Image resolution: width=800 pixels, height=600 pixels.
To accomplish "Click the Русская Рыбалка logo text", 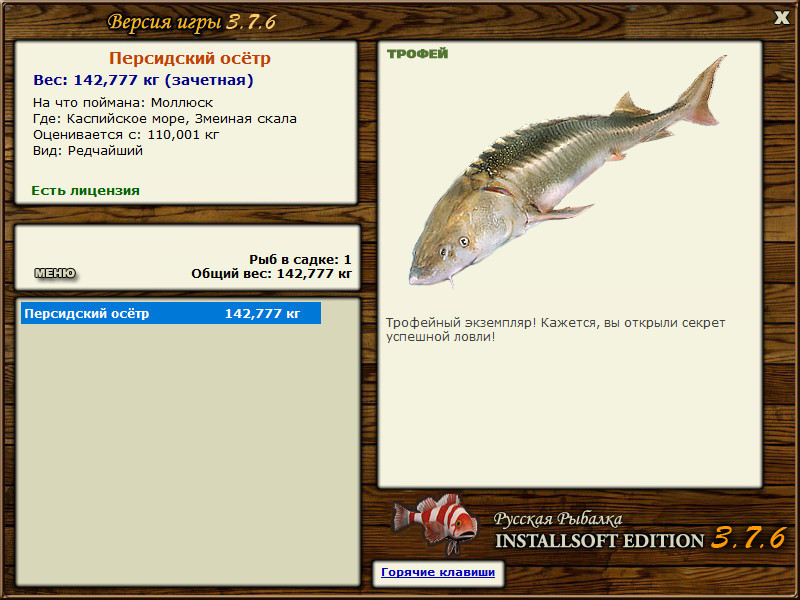I will coord(558,519).
